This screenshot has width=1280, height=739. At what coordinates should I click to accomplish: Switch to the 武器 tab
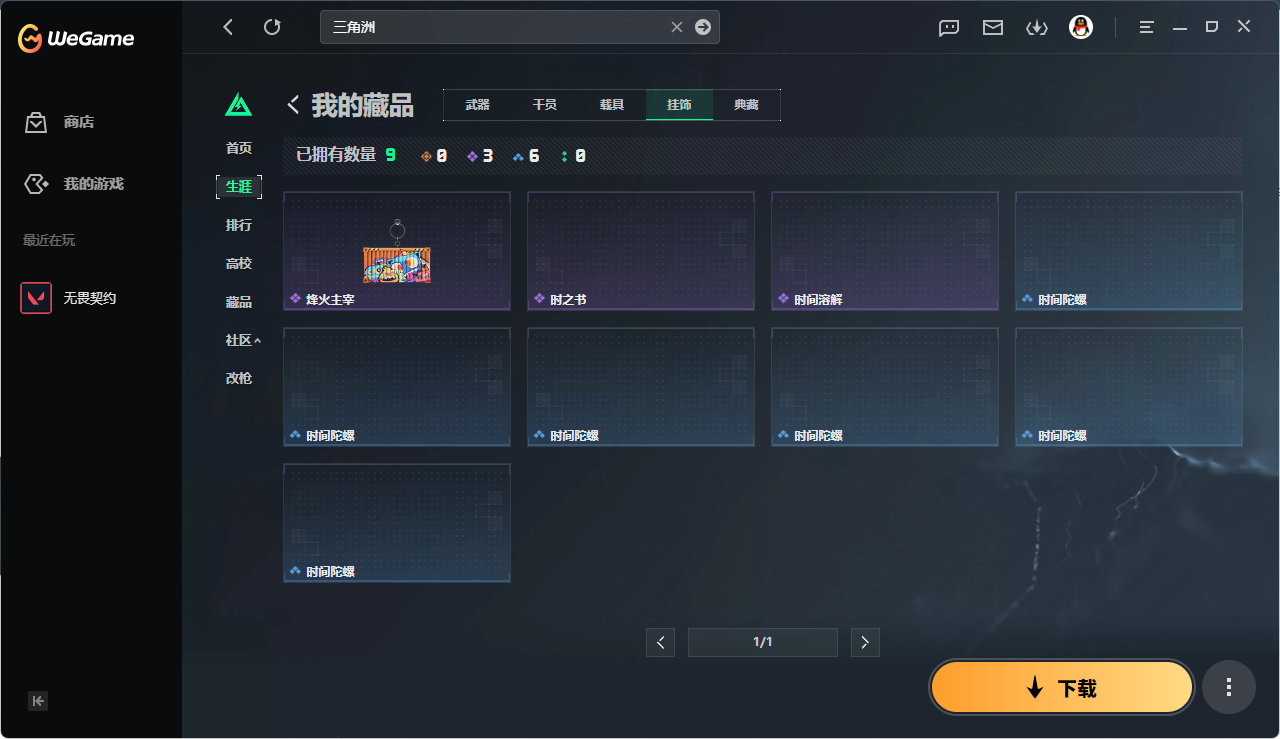[477, 105]
